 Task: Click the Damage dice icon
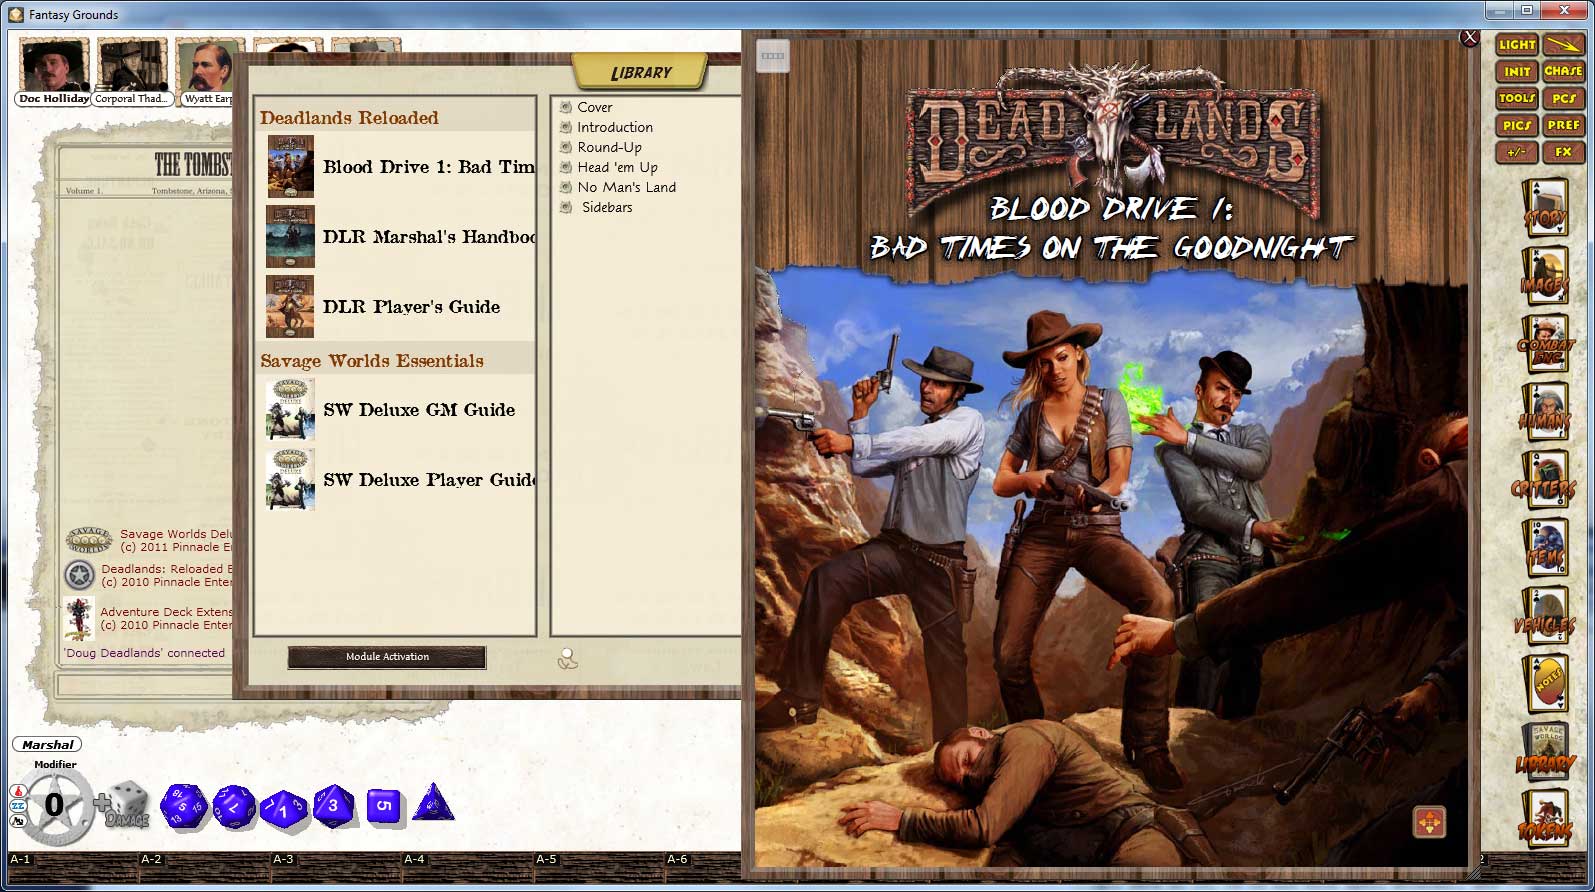[x=126, y=806]
